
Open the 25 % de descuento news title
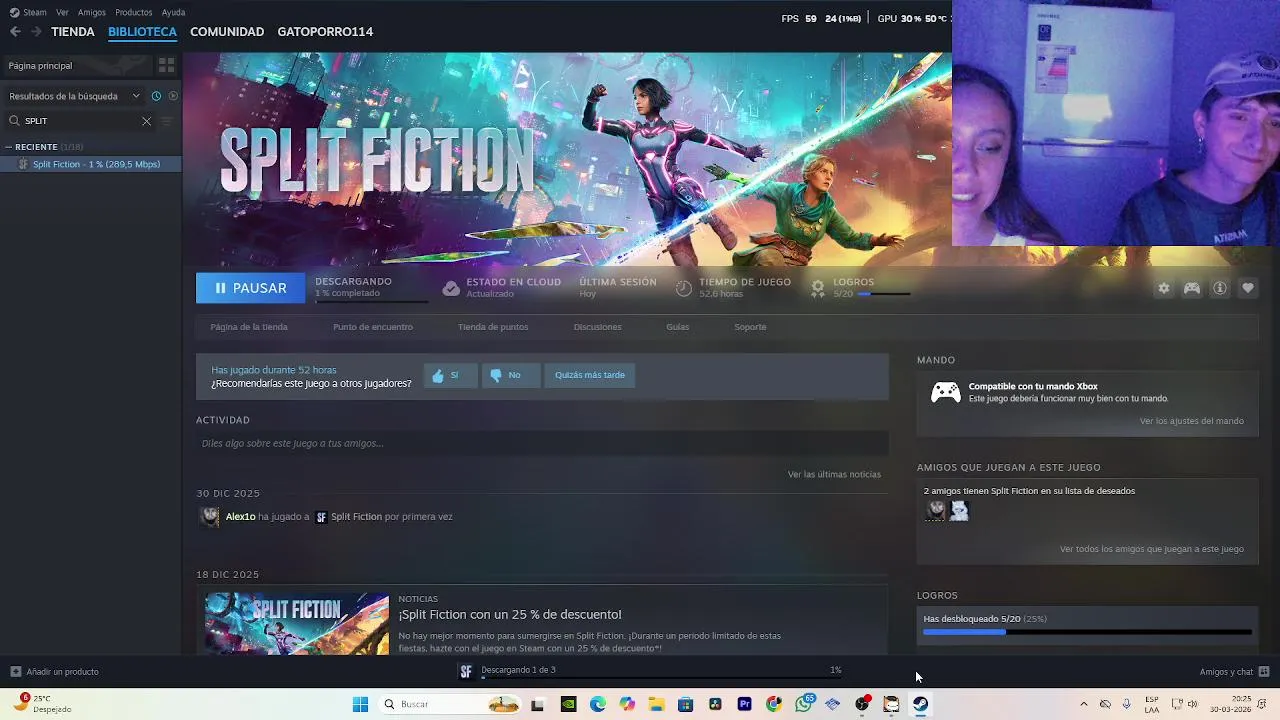tap(510, 614)
